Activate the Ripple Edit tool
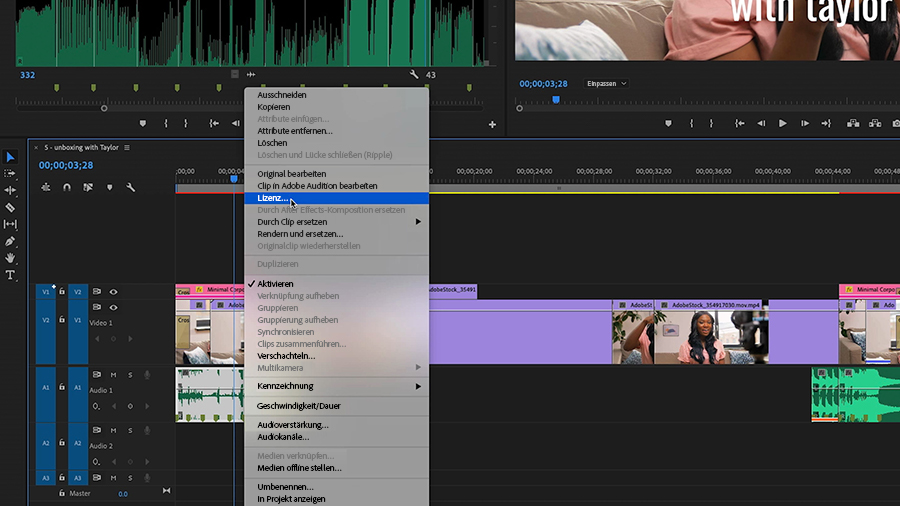The width and height of the screenshot is (900, 506). click(x=10, y=190)
